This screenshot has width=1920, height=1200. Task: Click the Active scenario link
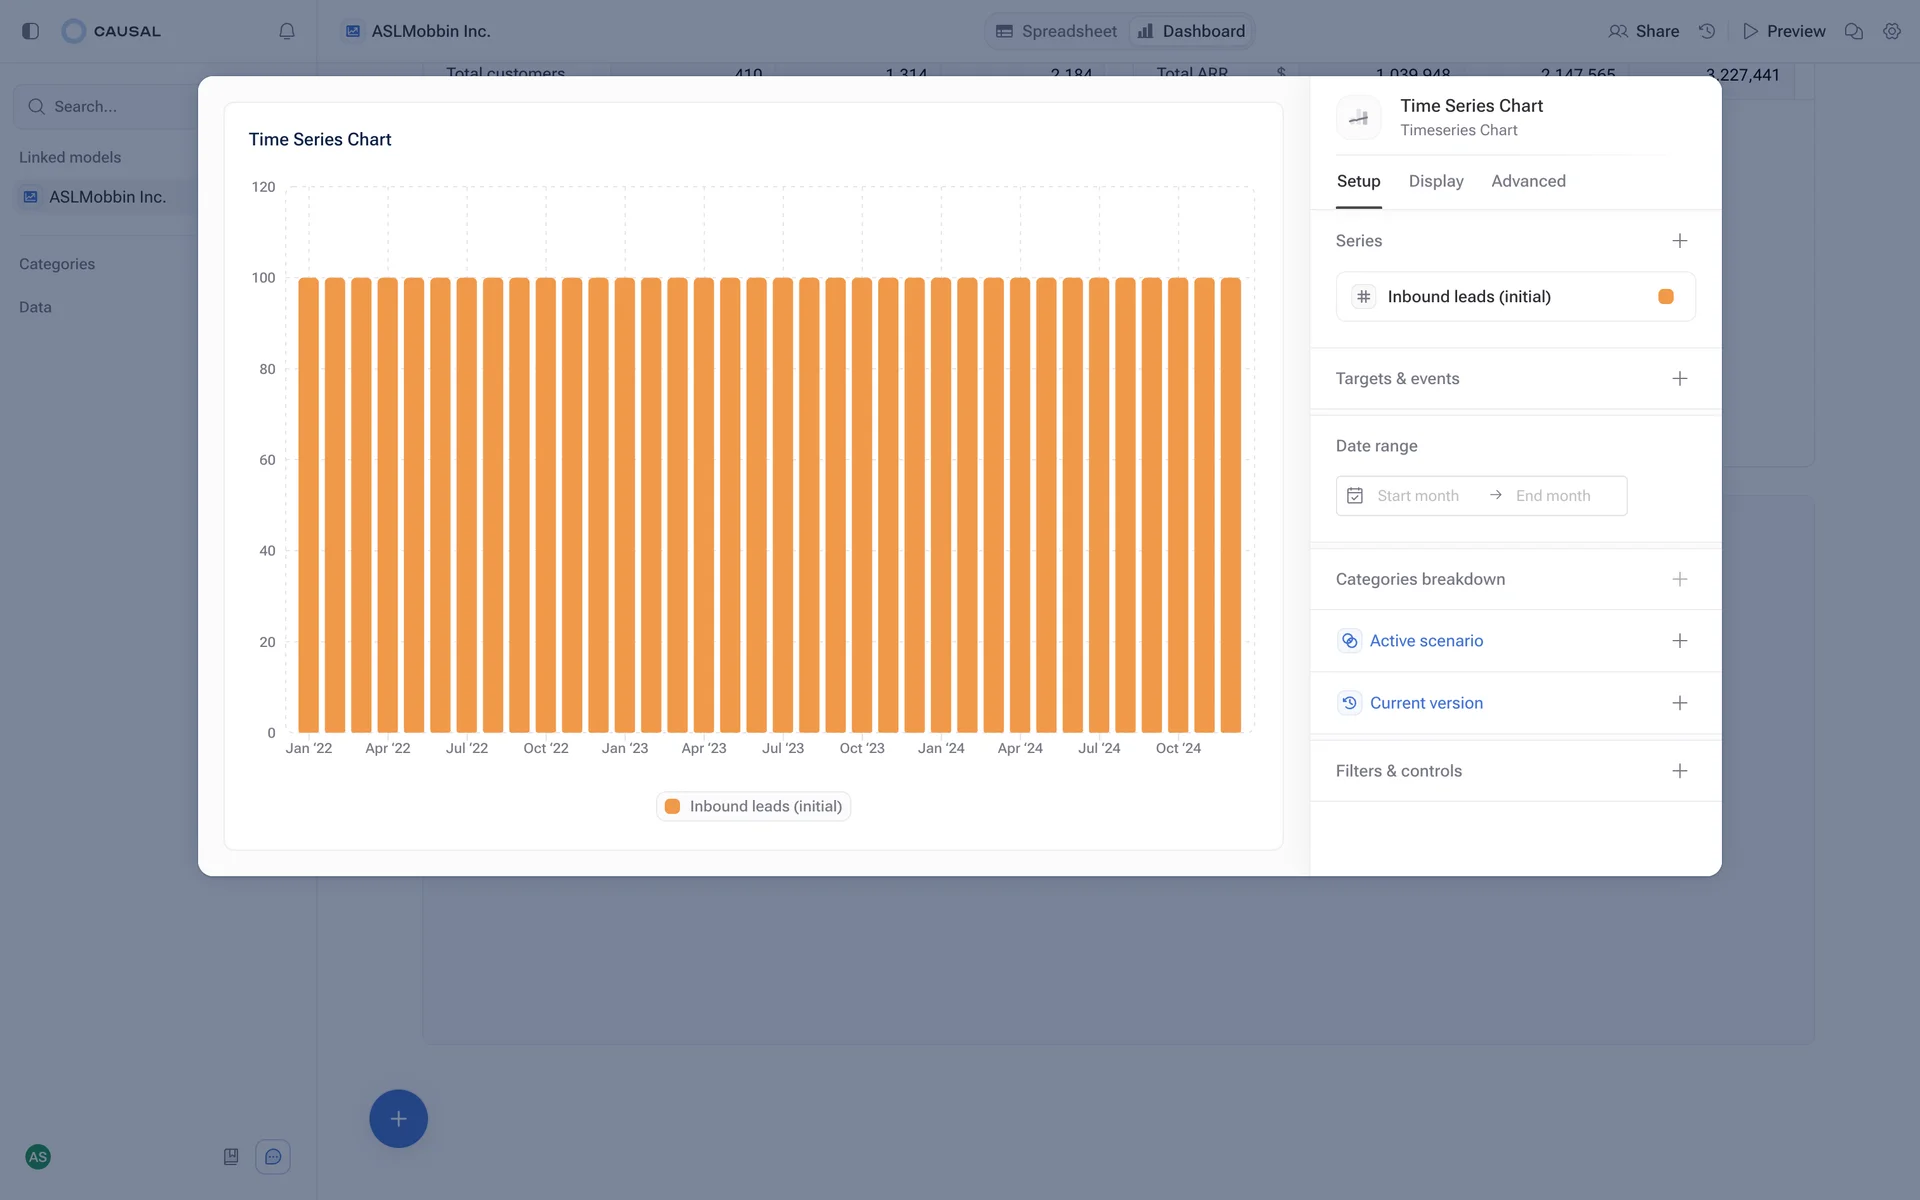coord(1426,641)
